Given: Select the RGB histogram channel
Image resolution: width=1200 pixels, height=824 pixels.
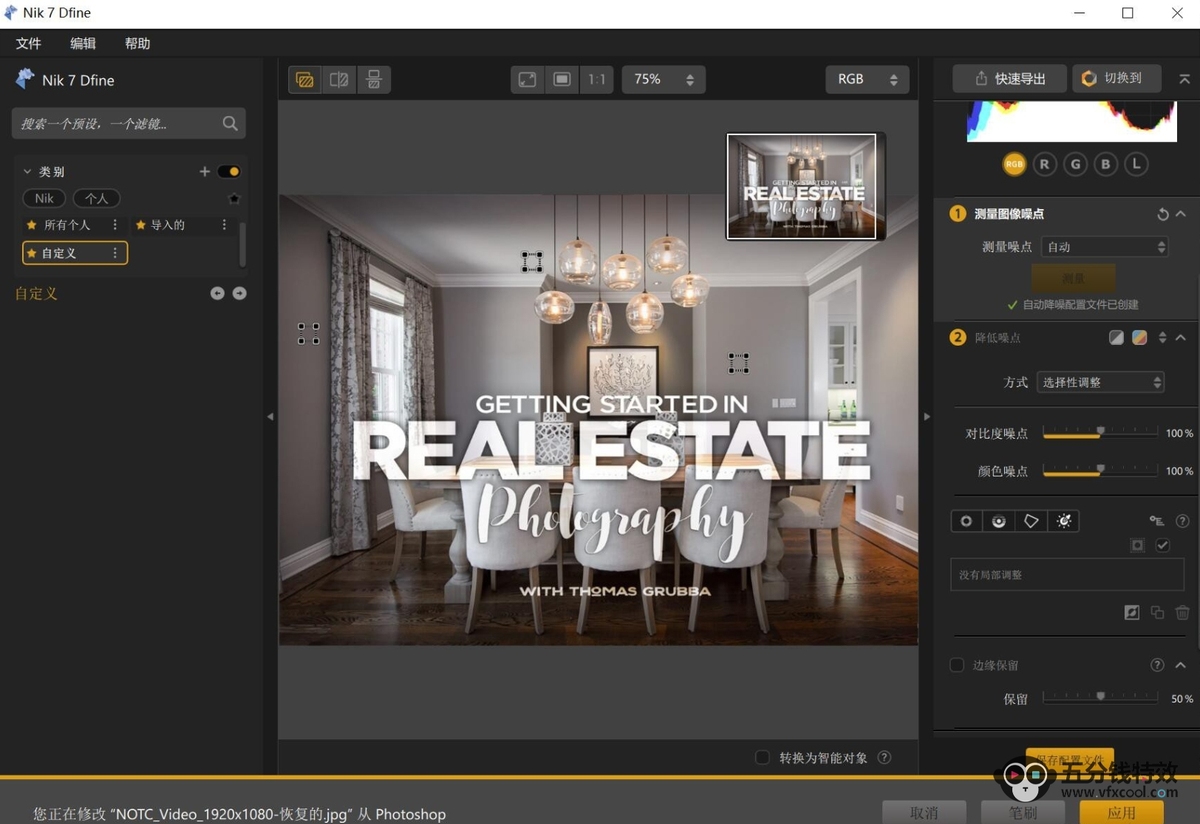Looking at the screenshot, I should [1014, 164].
